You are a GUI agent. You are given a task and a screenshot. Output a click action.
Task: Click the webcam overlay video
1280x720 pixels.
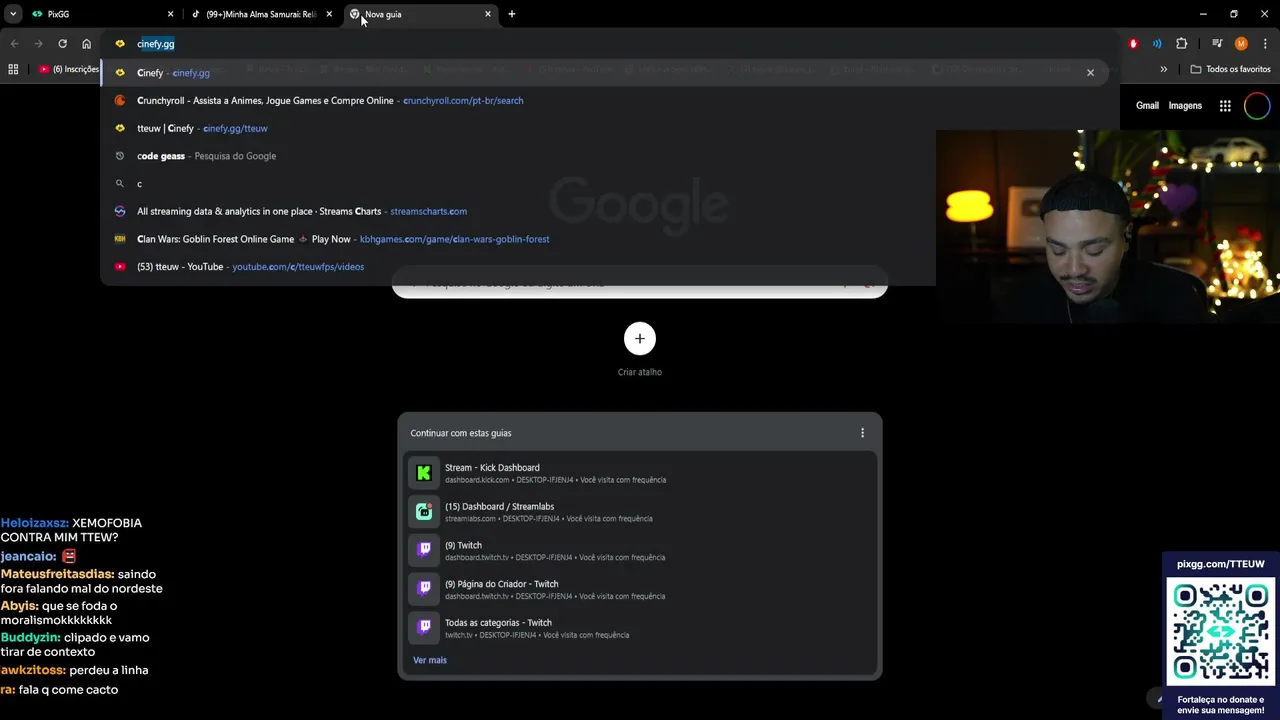(1108, 226)
